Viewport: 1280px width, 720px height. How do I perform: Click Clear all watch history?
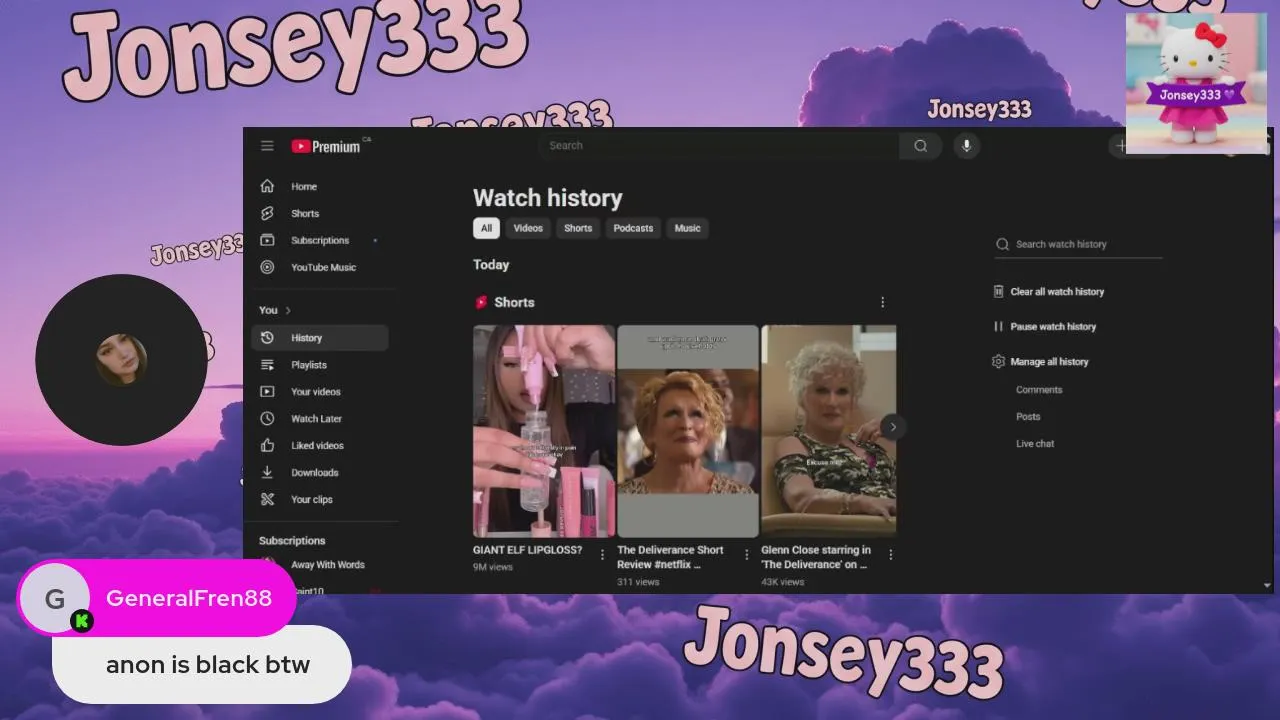(1057, 292)
